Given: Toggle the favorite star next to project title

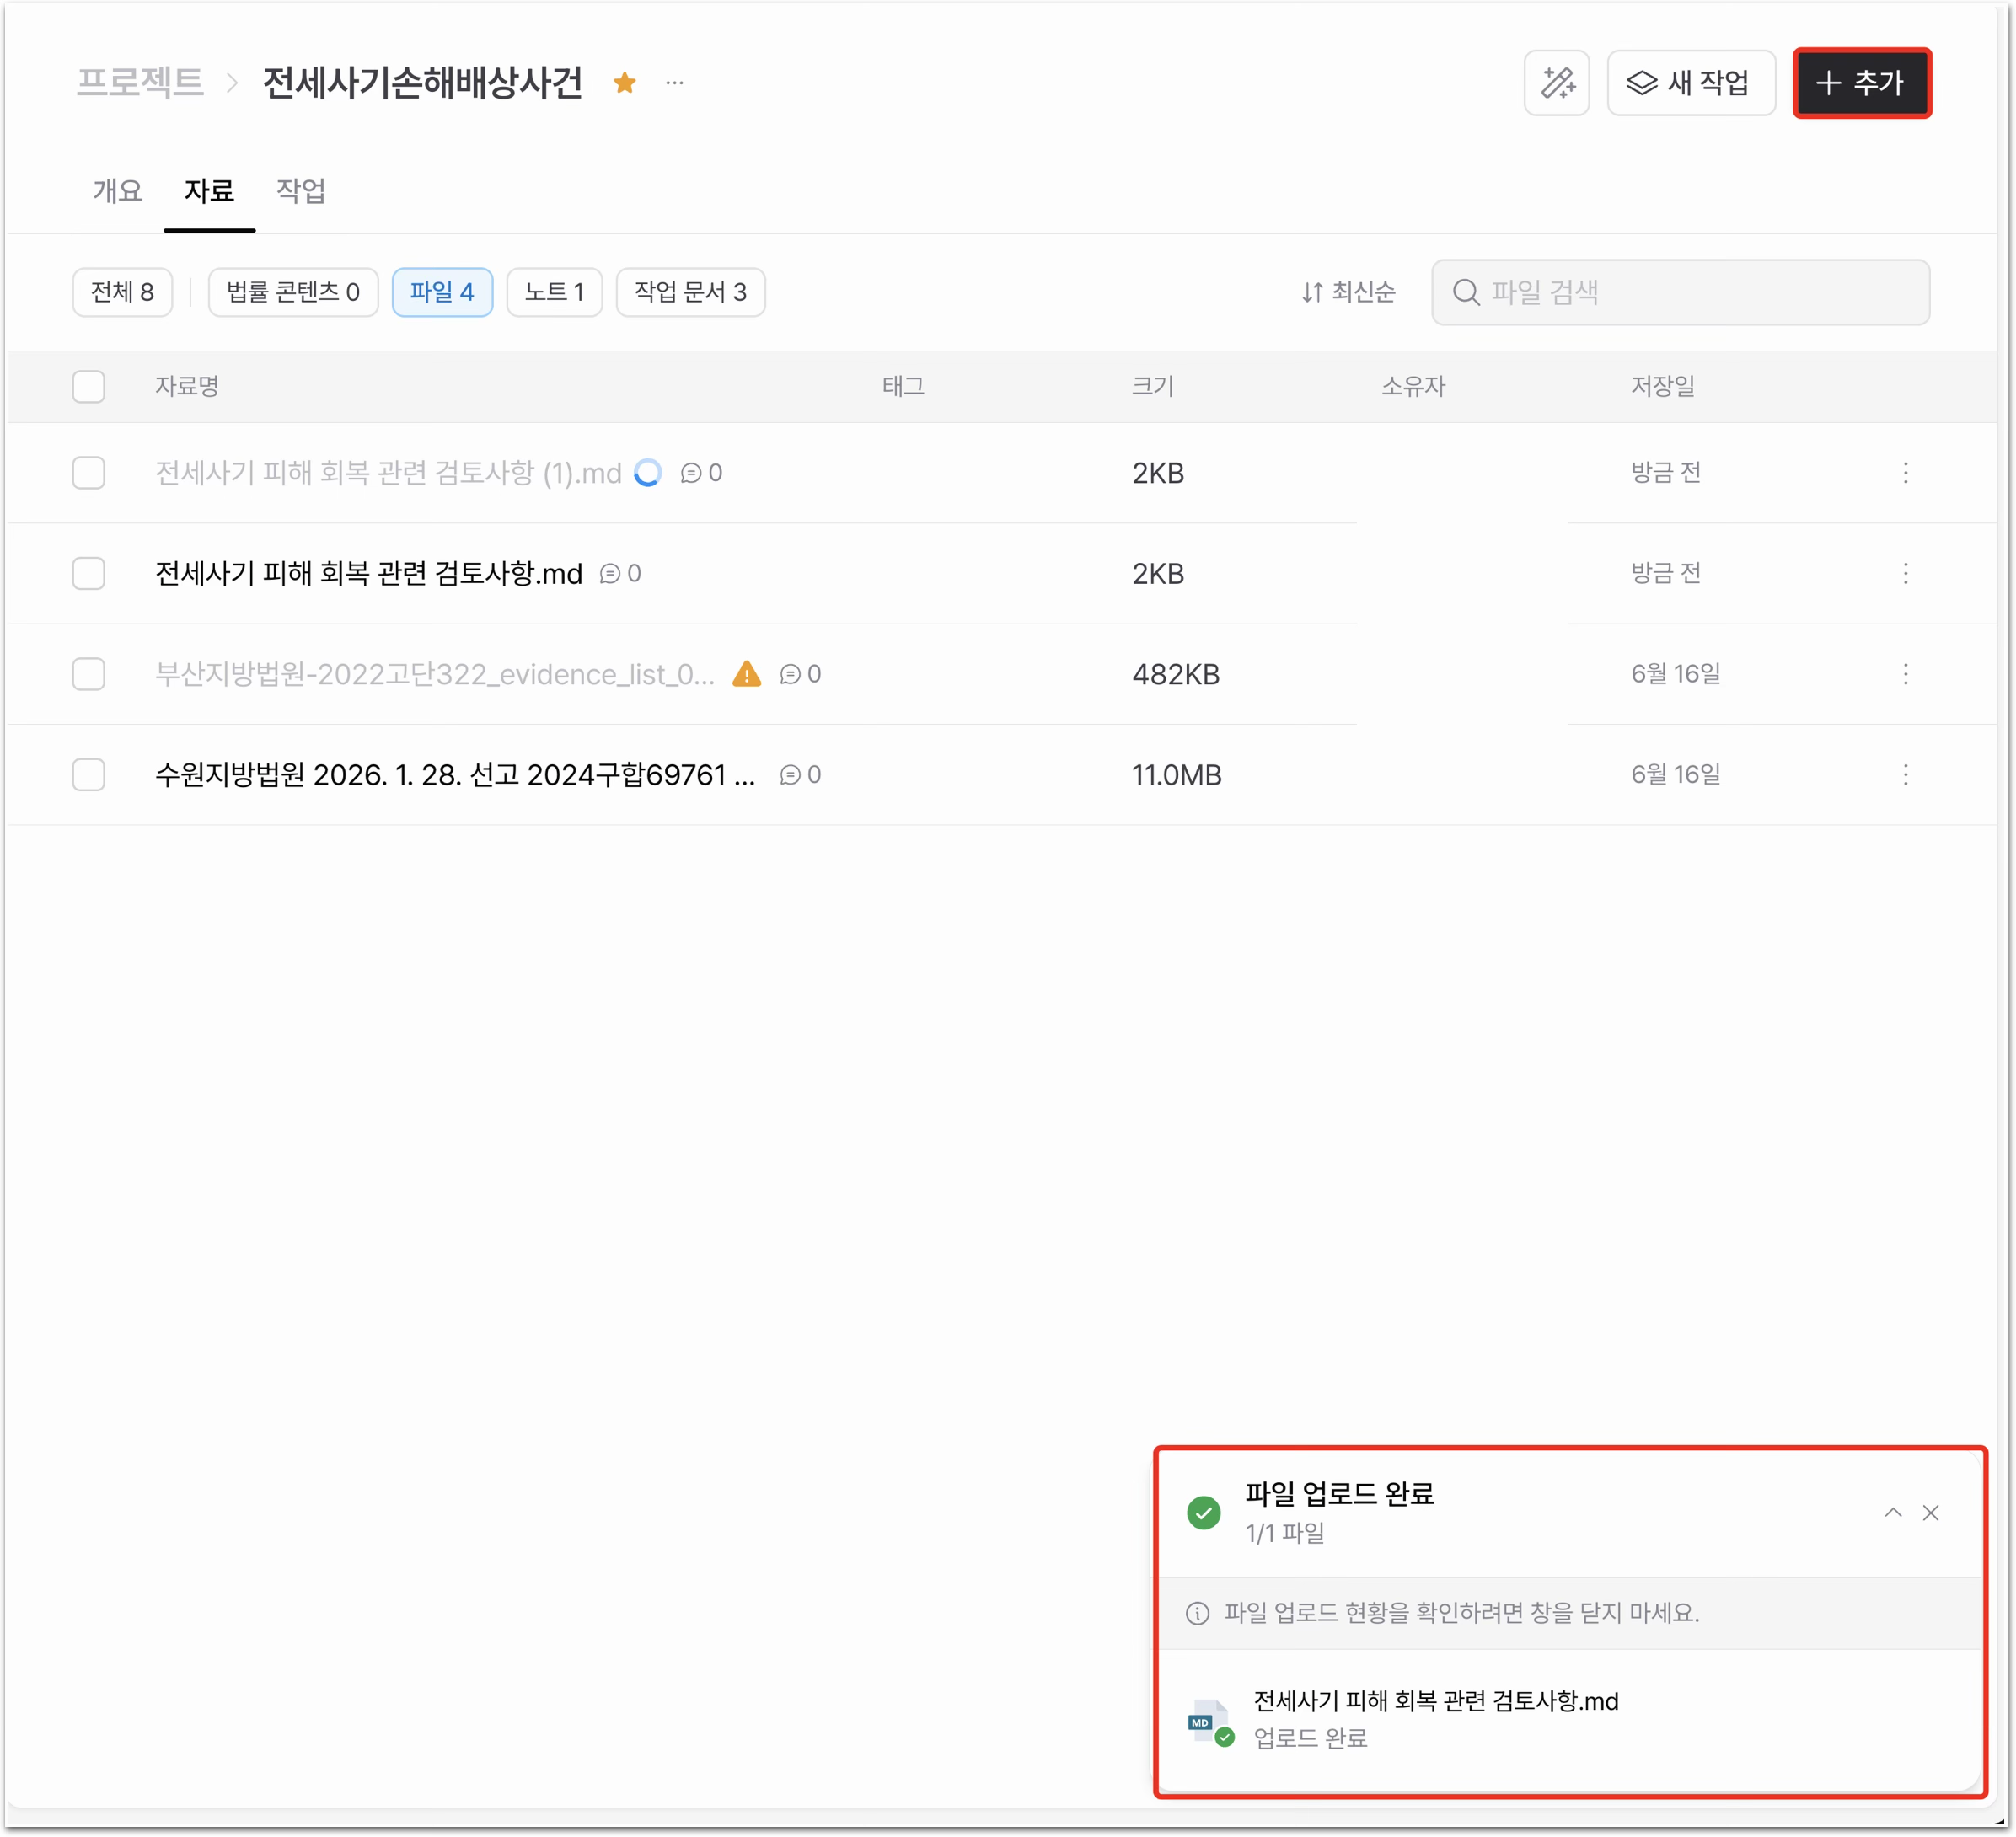Looking at the screenshot, I should click(625, 83).
